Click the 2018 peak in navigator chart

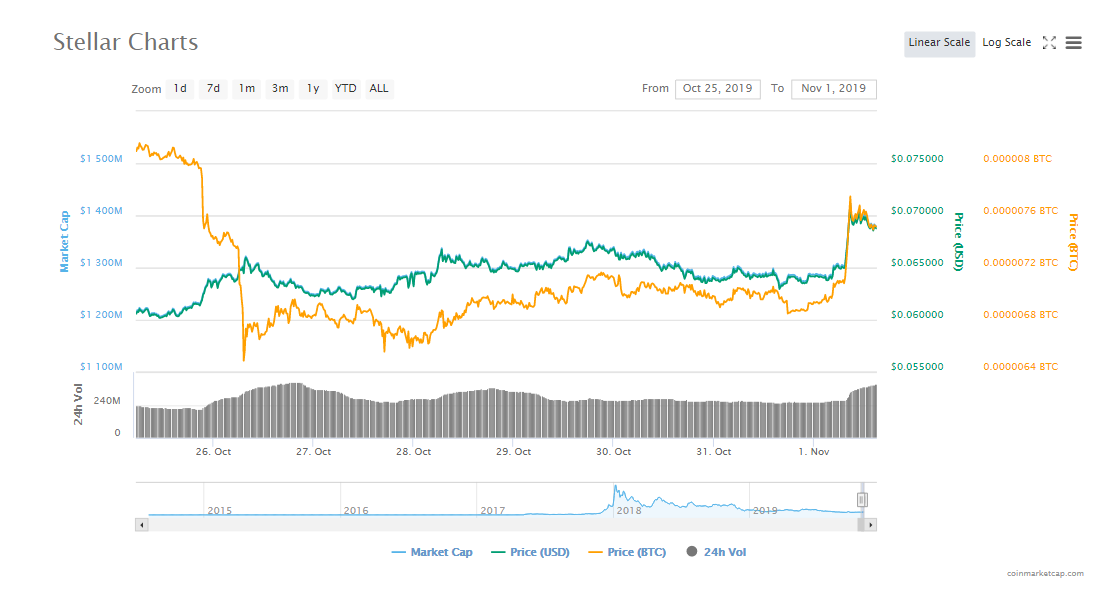click(x=615, y=486)
